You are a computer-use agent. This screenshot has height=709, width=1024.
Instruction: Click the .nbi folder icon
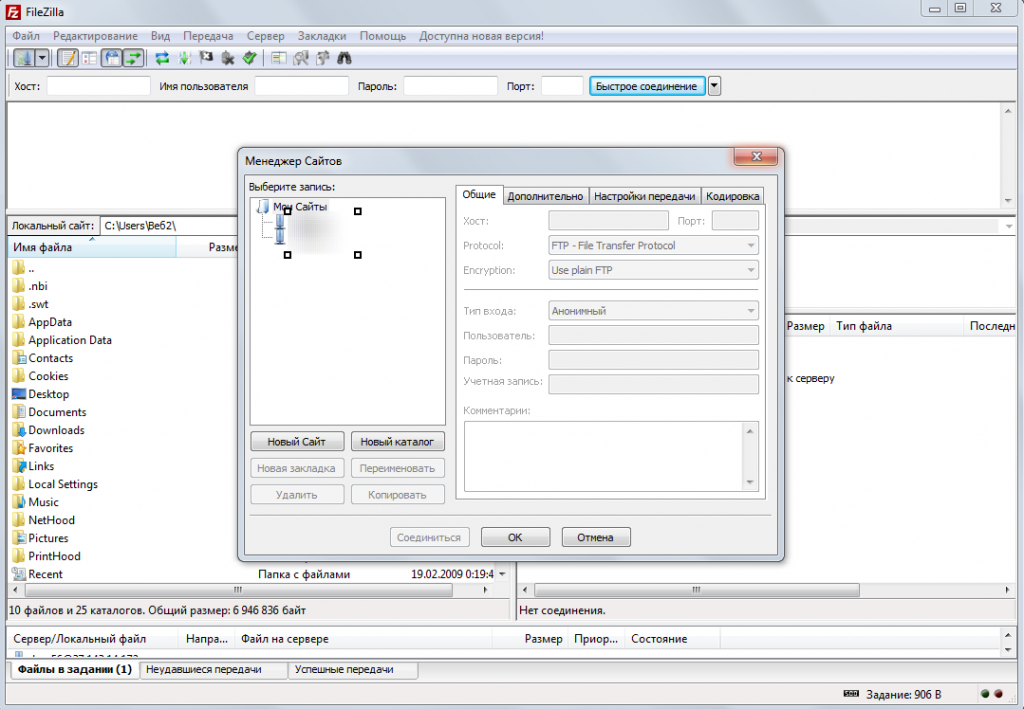(18, 286)
